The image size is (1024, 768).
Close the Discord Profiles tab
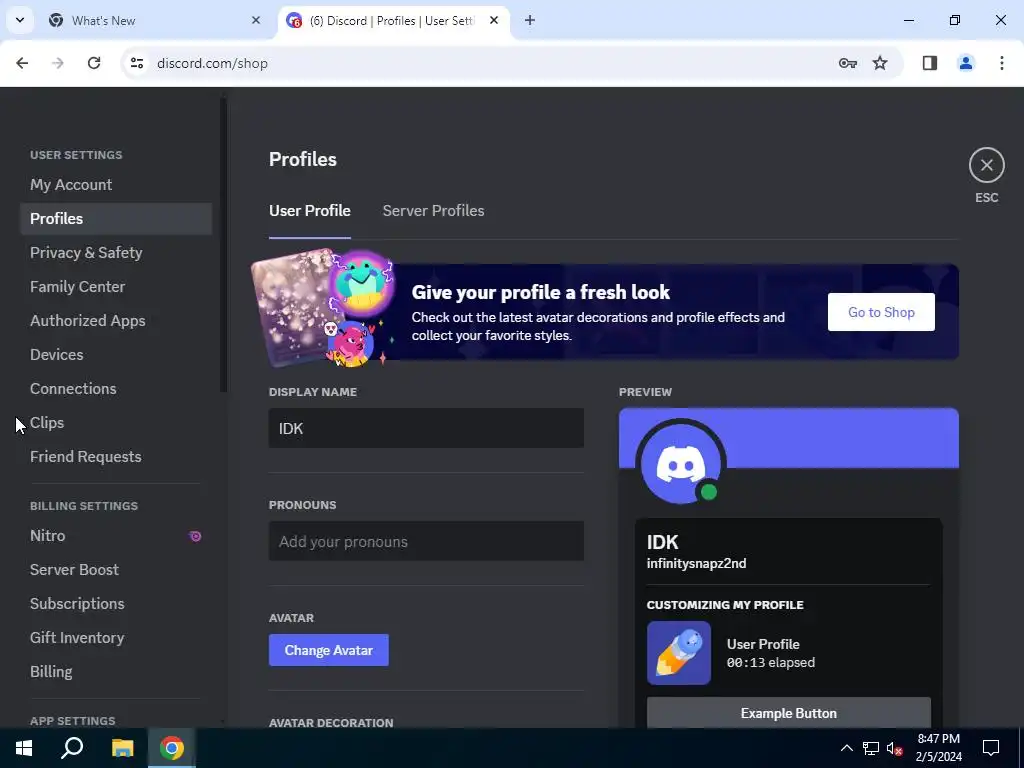[x=494, y=20]
